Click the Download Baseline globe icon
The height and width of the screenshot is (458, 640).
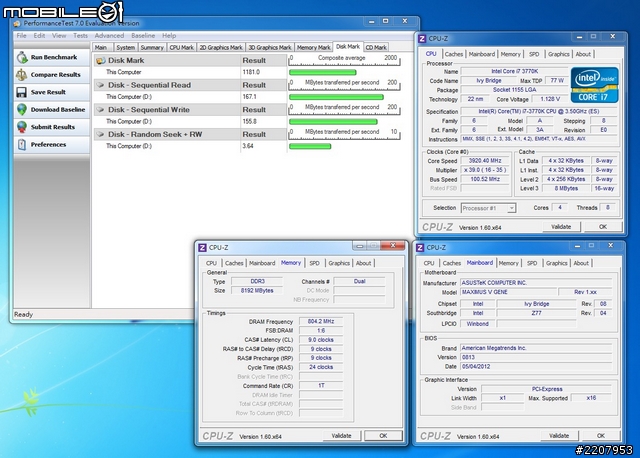22,109
